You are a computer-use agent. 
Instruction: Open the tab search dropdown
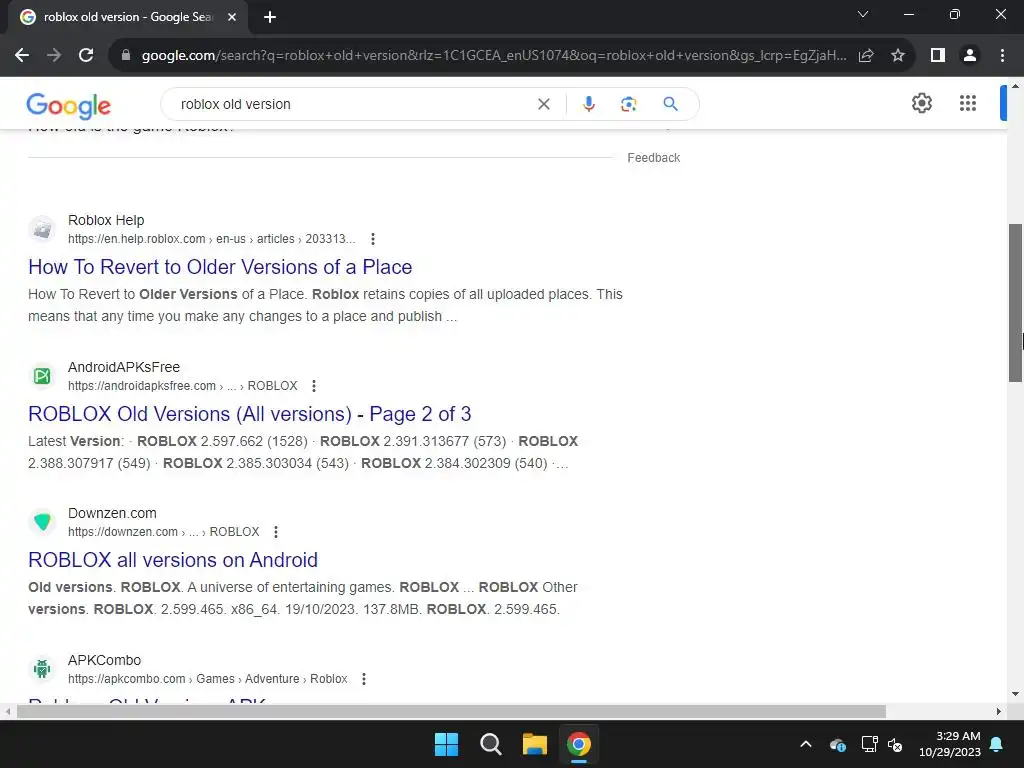point(863,14)
